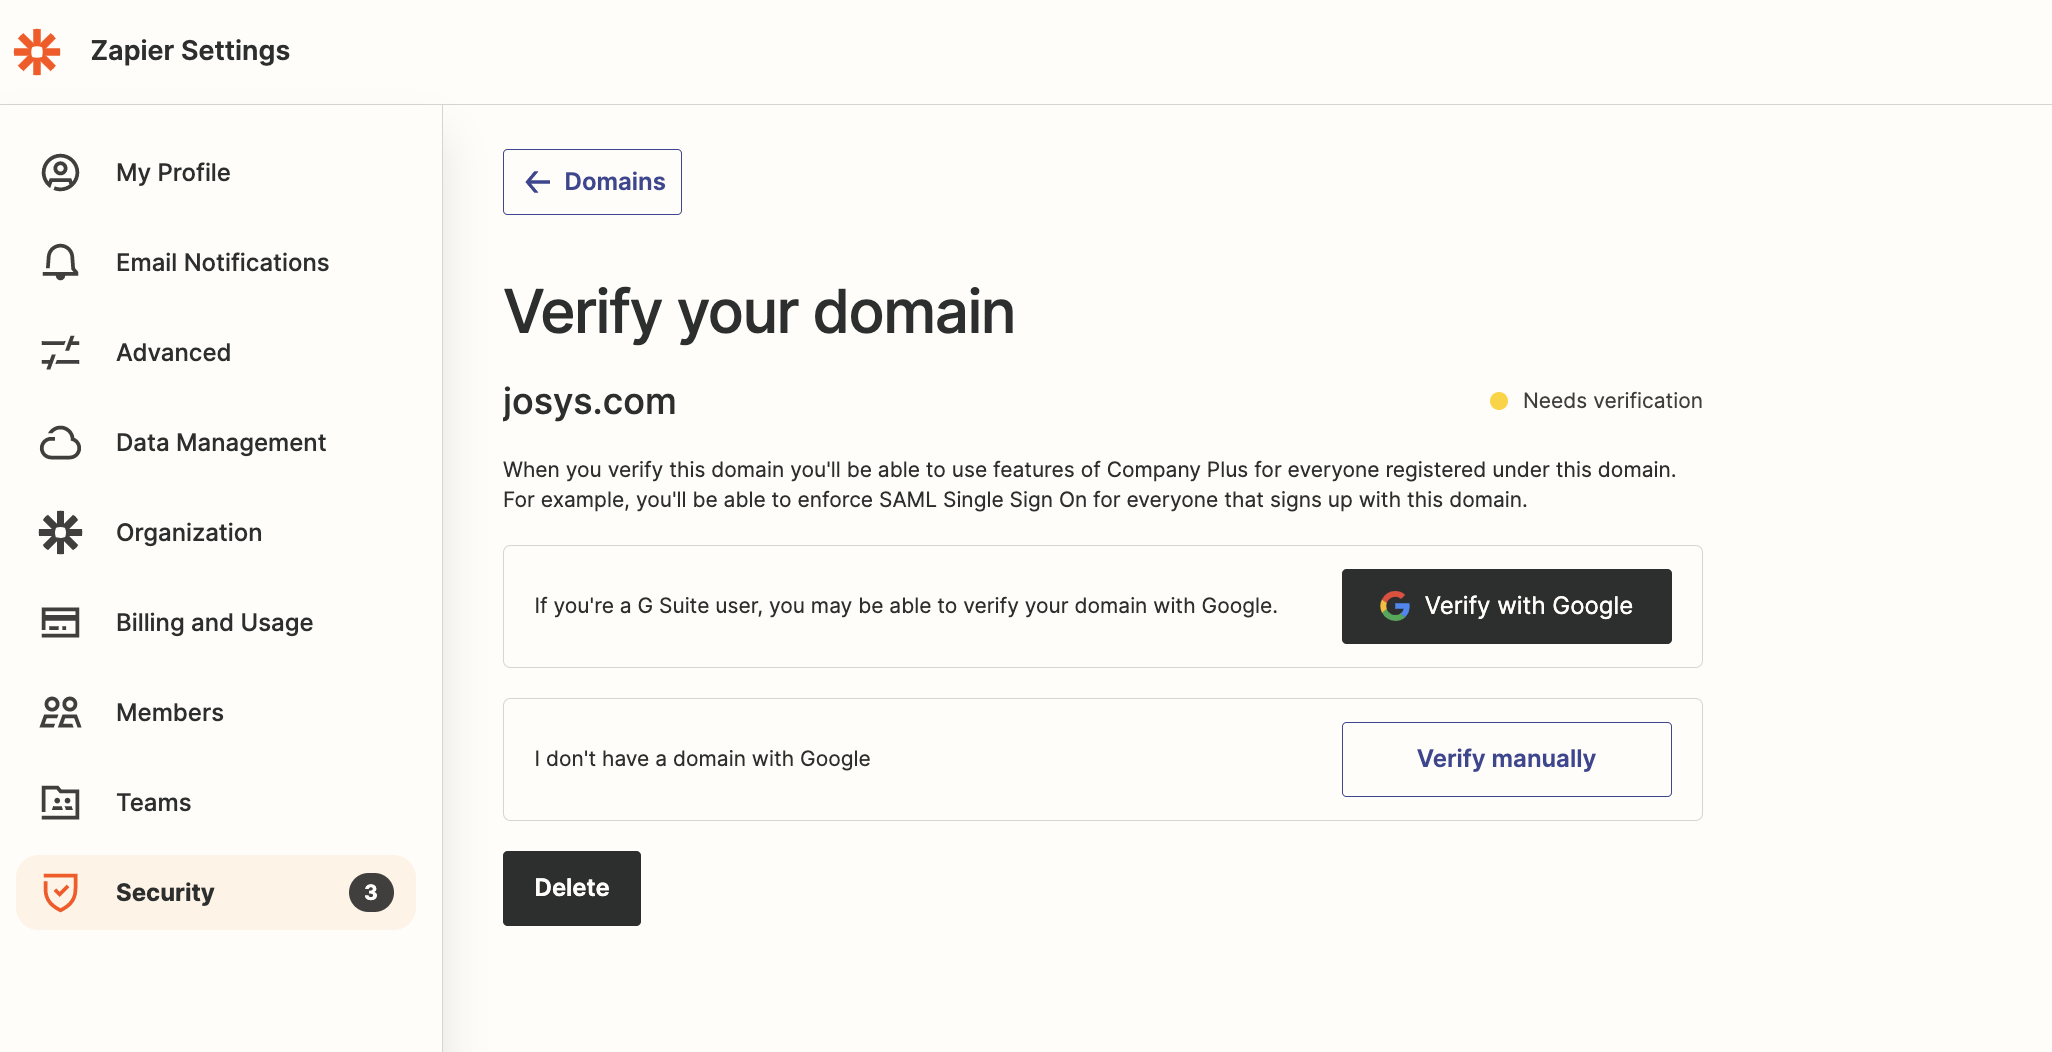
Task: Click the Billing and Usage card icon
Action: [x=60, y=623]
